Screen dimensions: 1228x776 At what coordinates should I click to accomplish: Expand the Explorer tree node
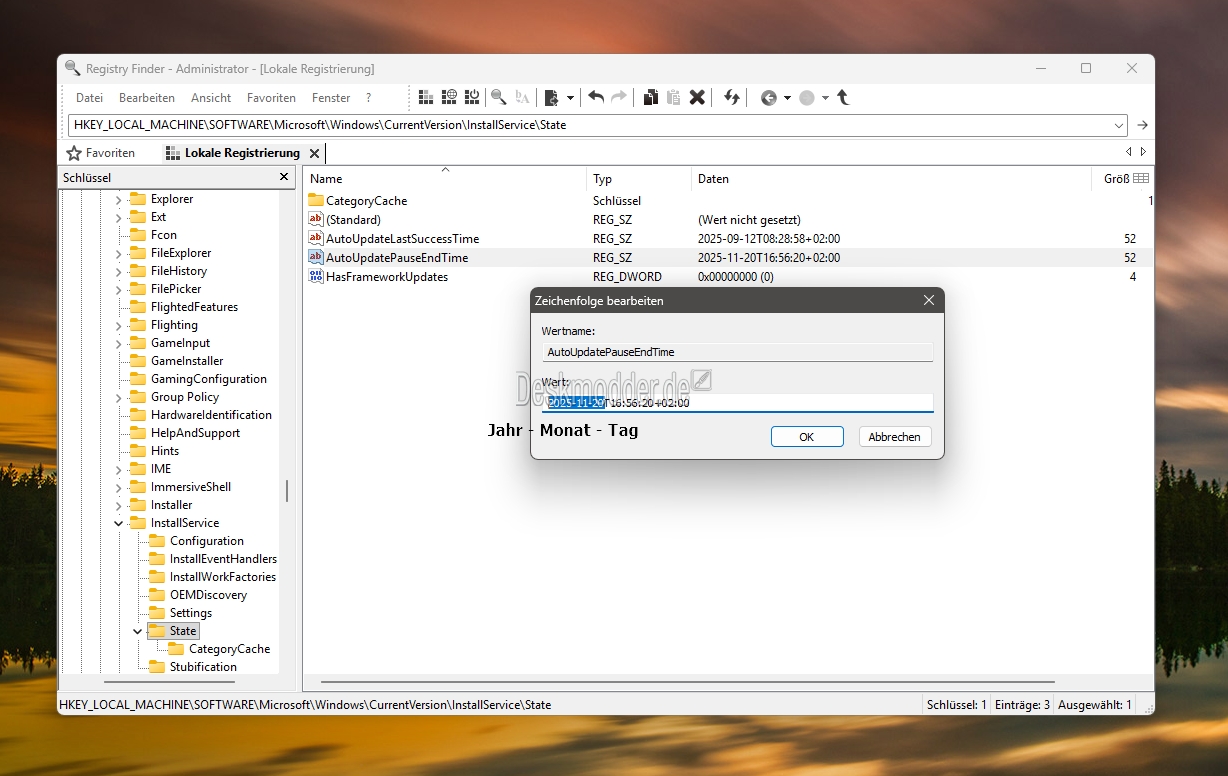[x=118, y=199]
